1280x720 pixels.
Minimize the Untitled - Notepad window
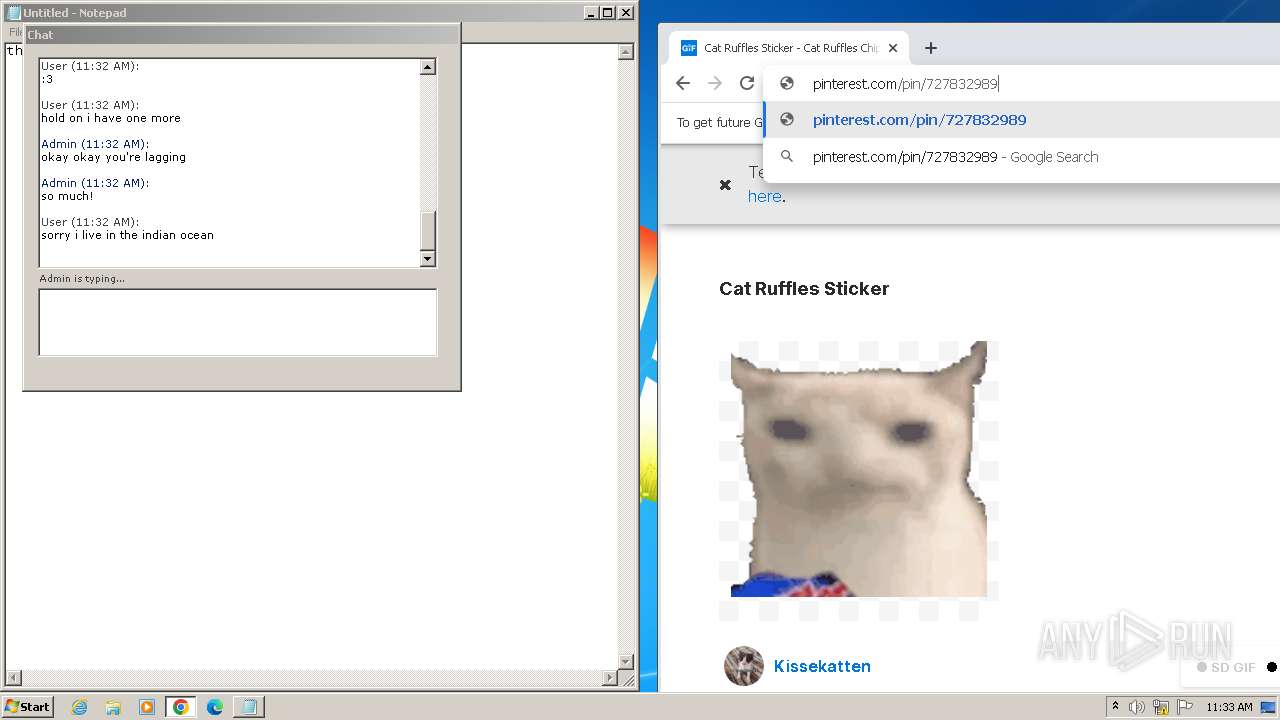(x=590, y=13)
